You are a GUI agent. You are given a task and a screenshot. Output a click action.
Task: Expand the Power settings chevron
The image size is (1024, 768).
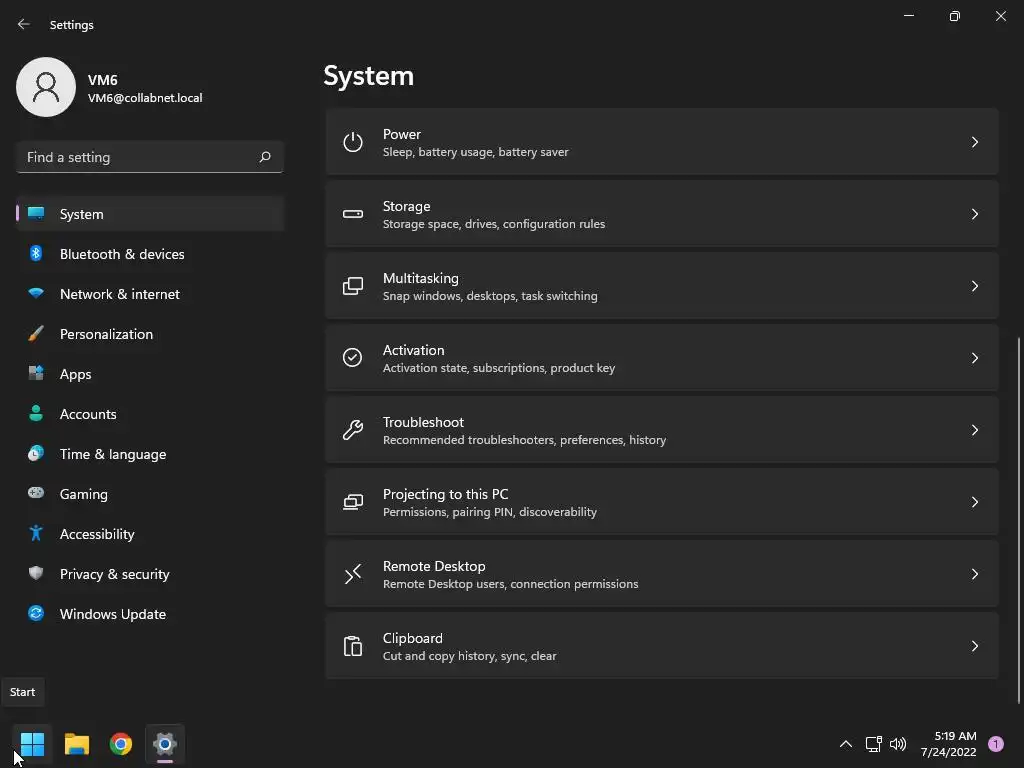974,142
